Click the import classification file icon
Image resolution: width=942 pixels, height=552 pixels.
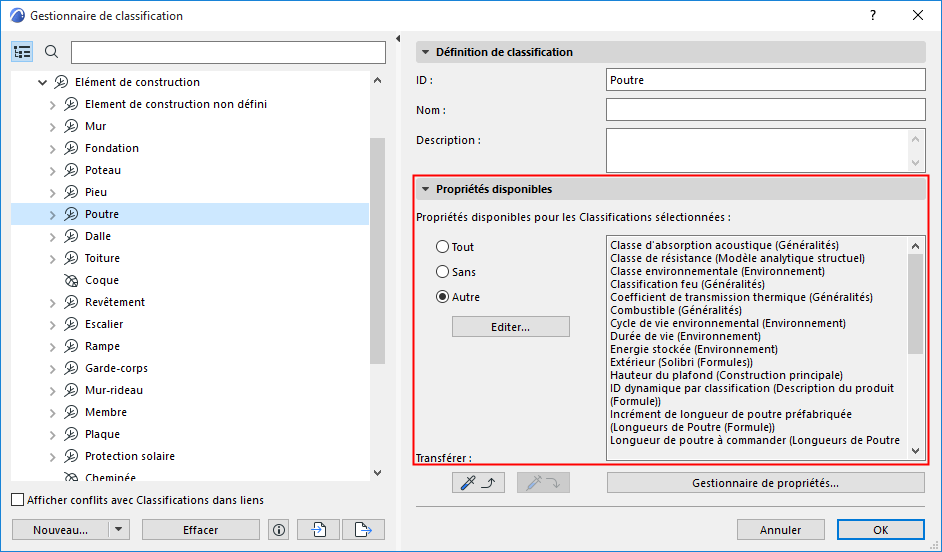(318, 530)
